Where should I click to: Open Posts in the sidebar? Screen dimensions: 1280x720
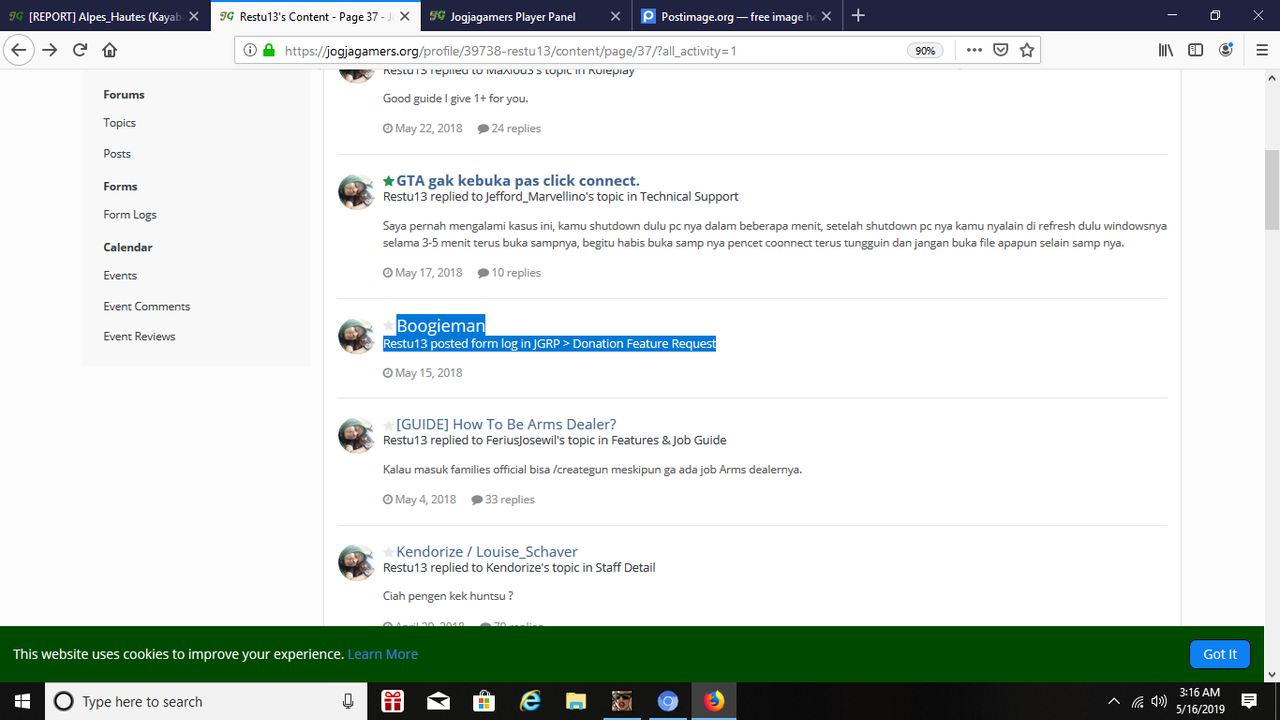point(117,154)
